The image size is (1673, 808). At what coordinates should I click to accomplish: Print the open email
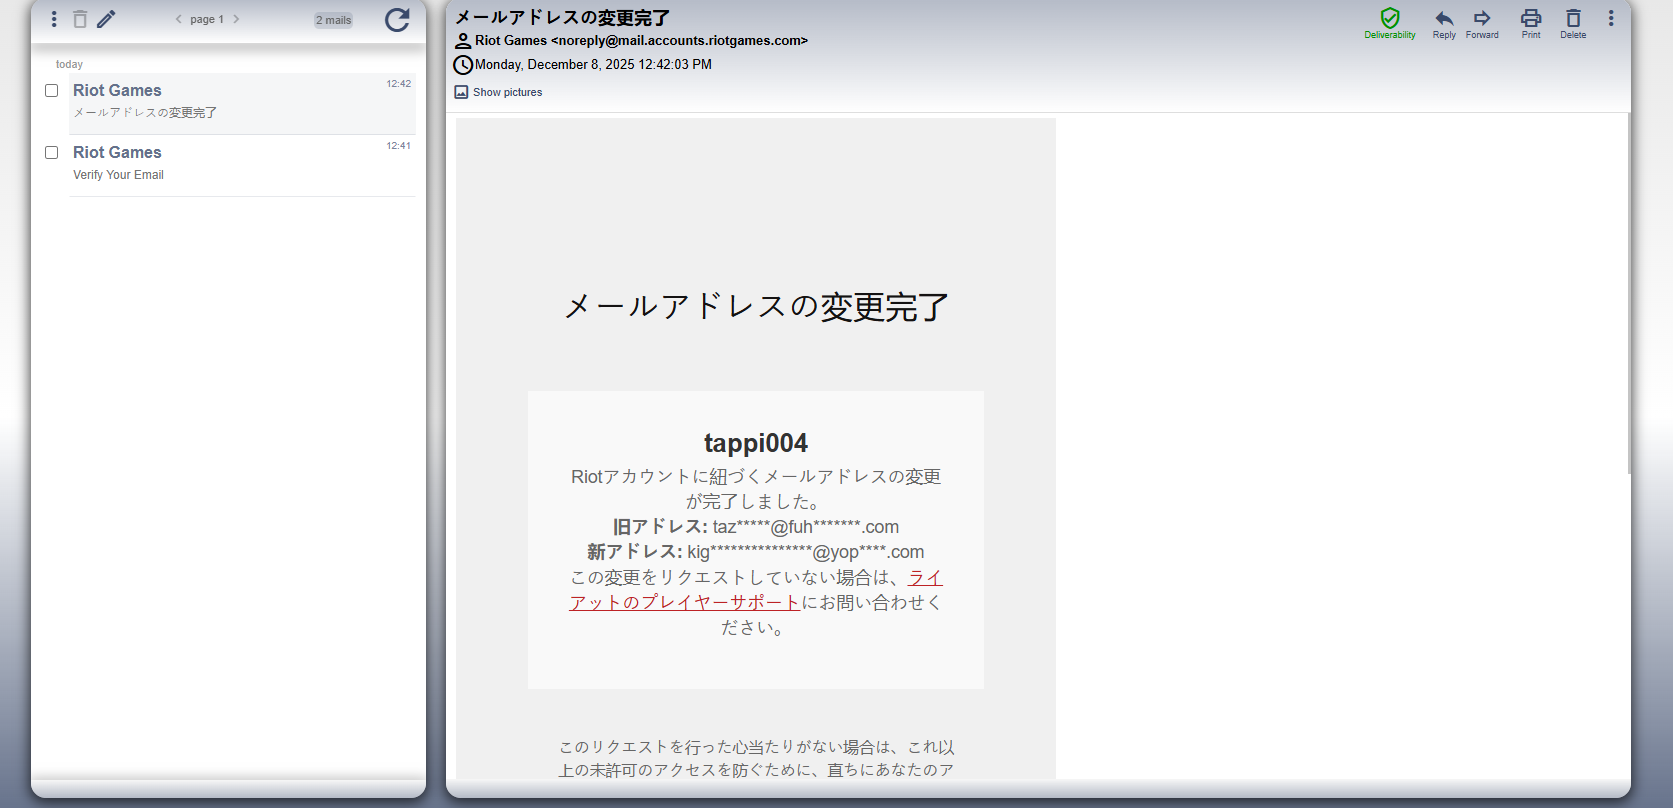pos(1531,23)
